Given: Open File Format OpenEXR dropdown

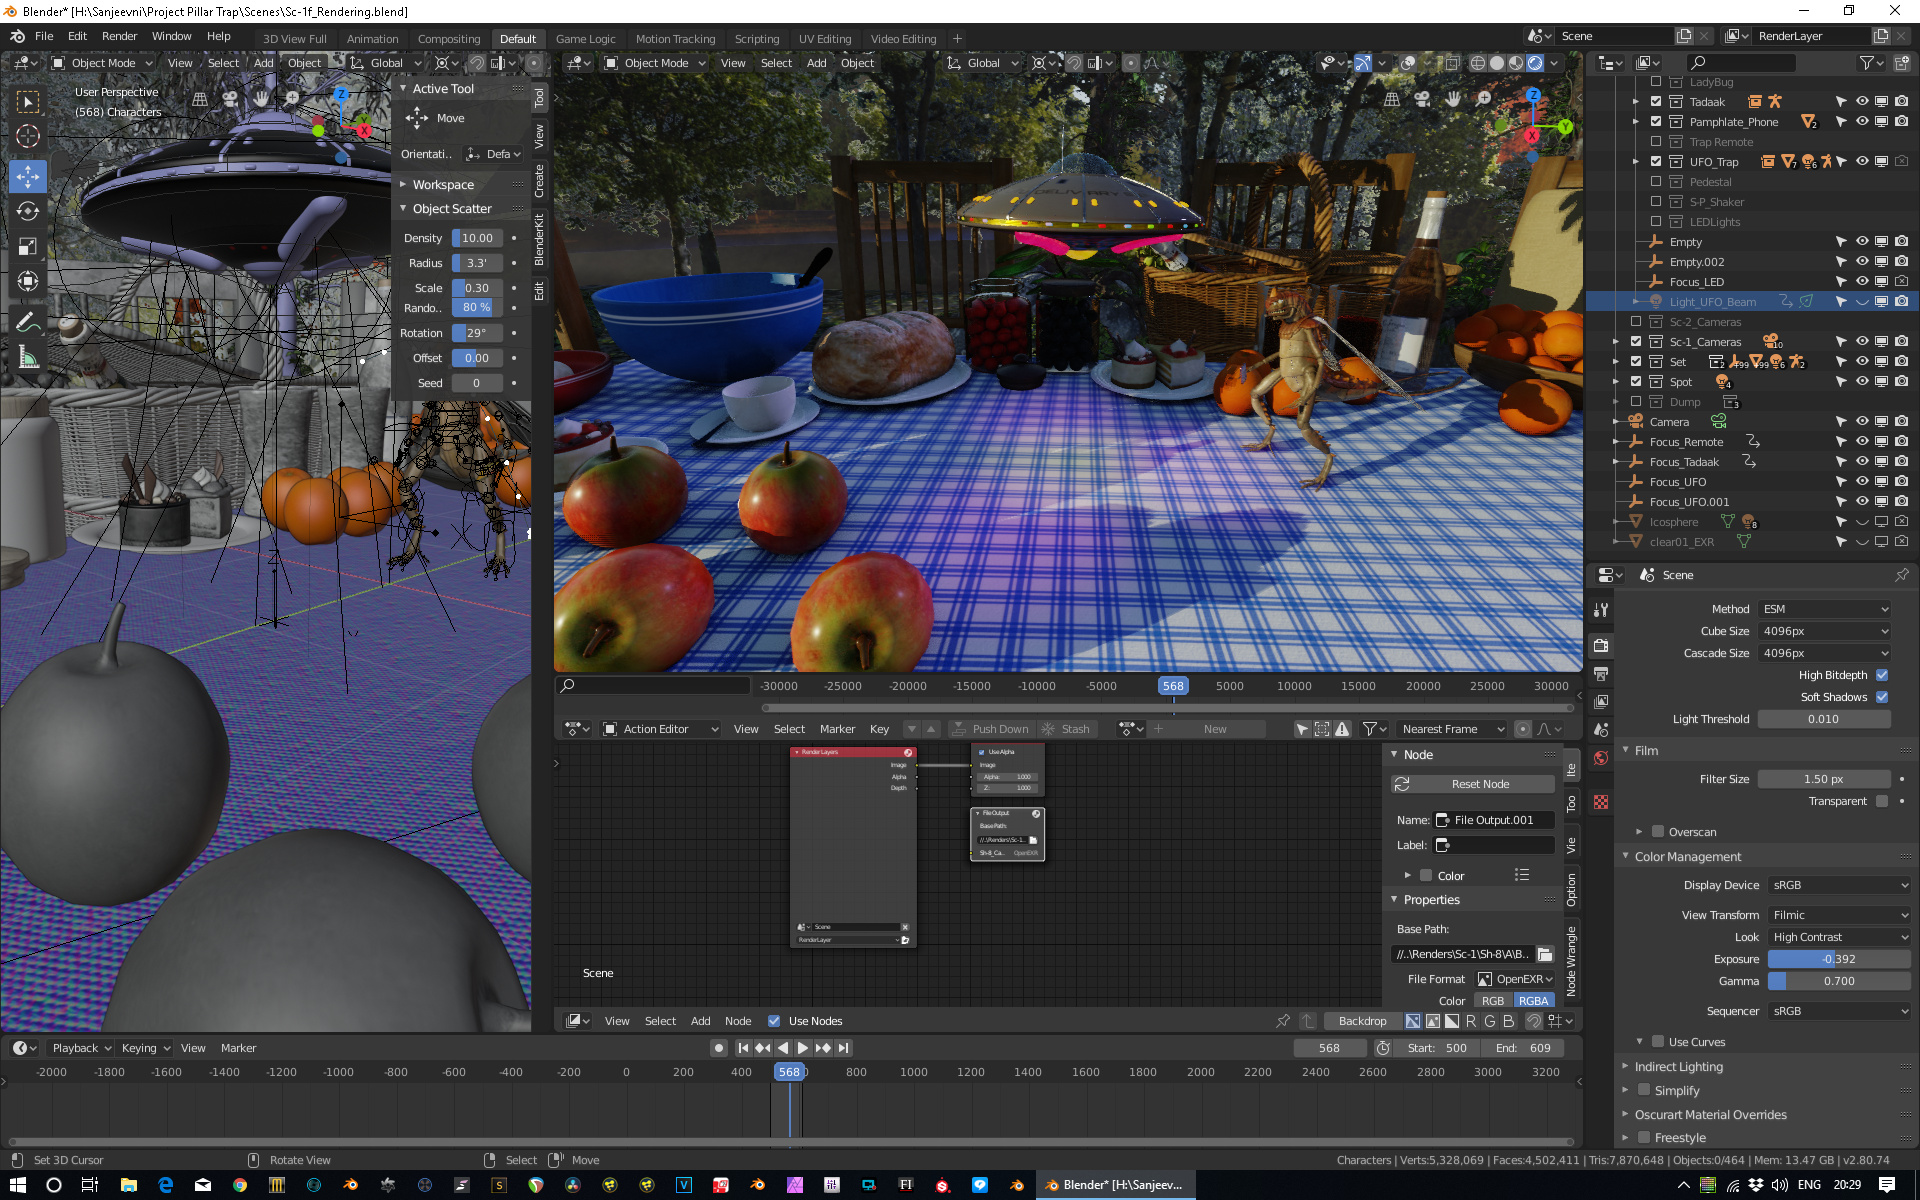Looking at the screenshot, I should (1515, 979).
